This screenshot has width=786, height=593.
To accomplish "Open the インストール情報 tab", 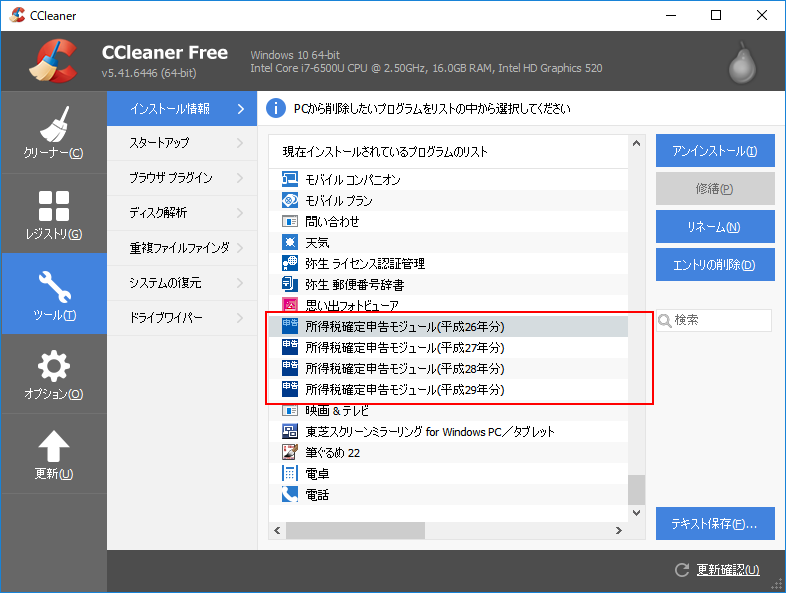I will pyautogui.click(x=182, y=109).
